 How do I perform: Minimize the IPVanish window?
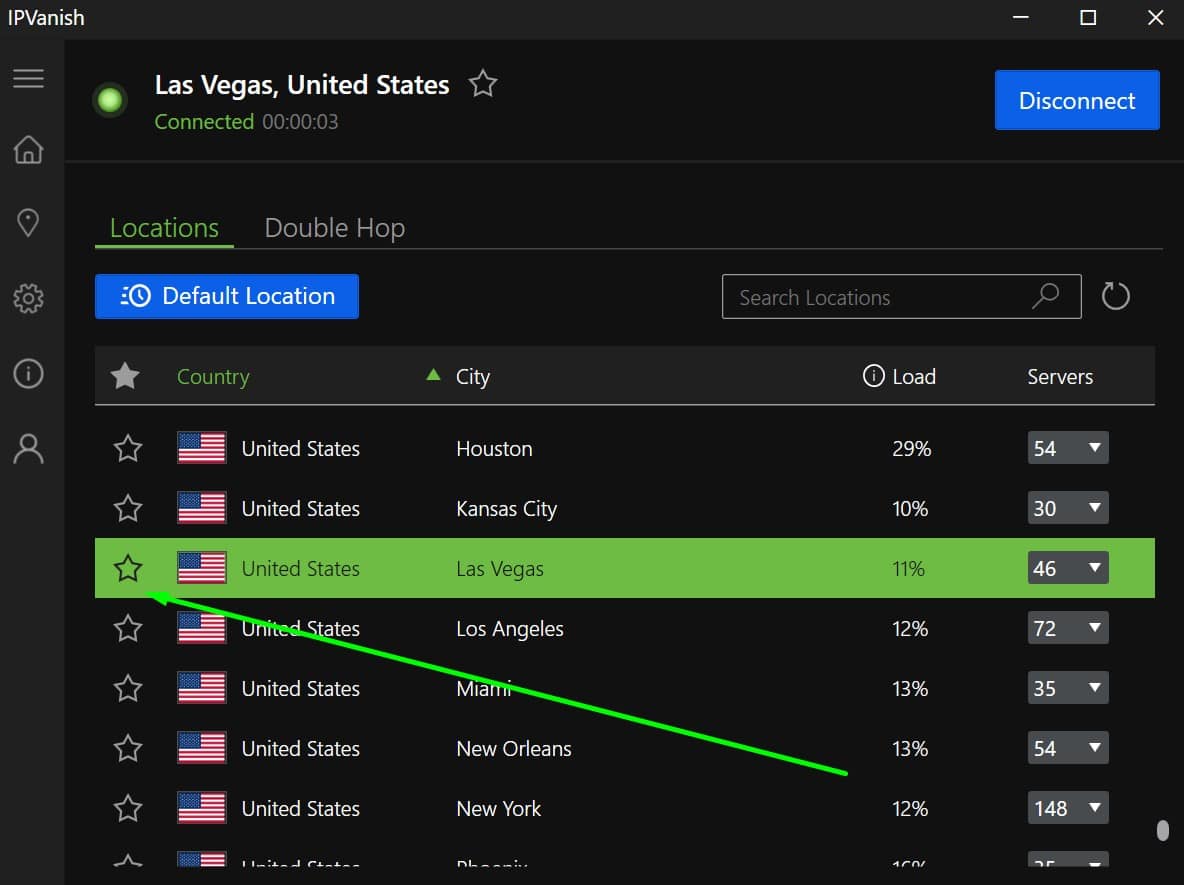pyautogui.click(x=1021, y=17)
